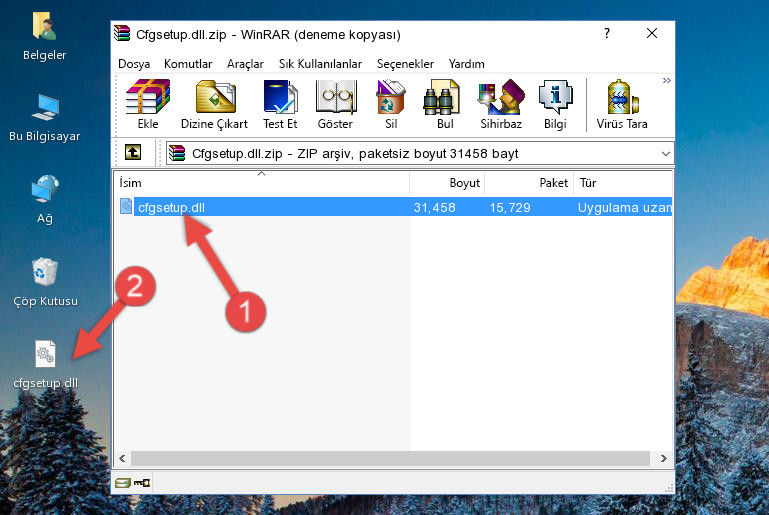Click the WinRAR title bar app icon
This screenshot has width=769, height=515.
click(x=122, y=33)
